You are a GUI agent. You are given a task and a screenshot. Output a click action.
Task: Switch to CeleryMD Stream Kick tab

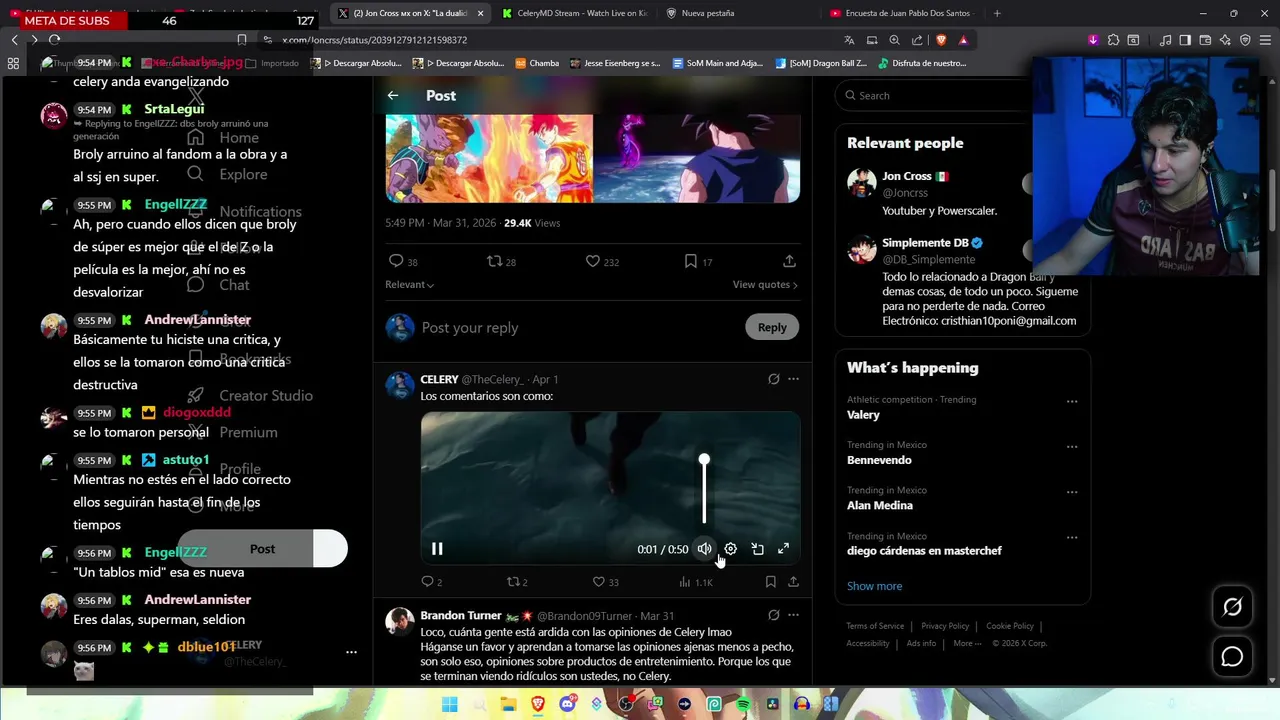pos(574,13)
